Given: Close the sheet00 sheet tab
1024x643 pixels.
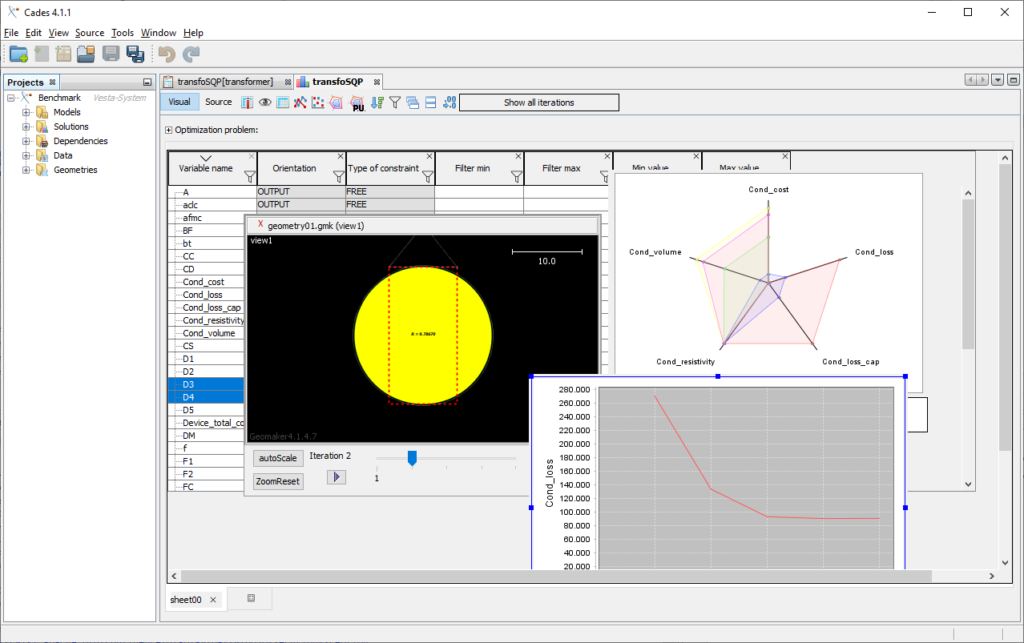Looking at the screenshot, I should 213,600.
